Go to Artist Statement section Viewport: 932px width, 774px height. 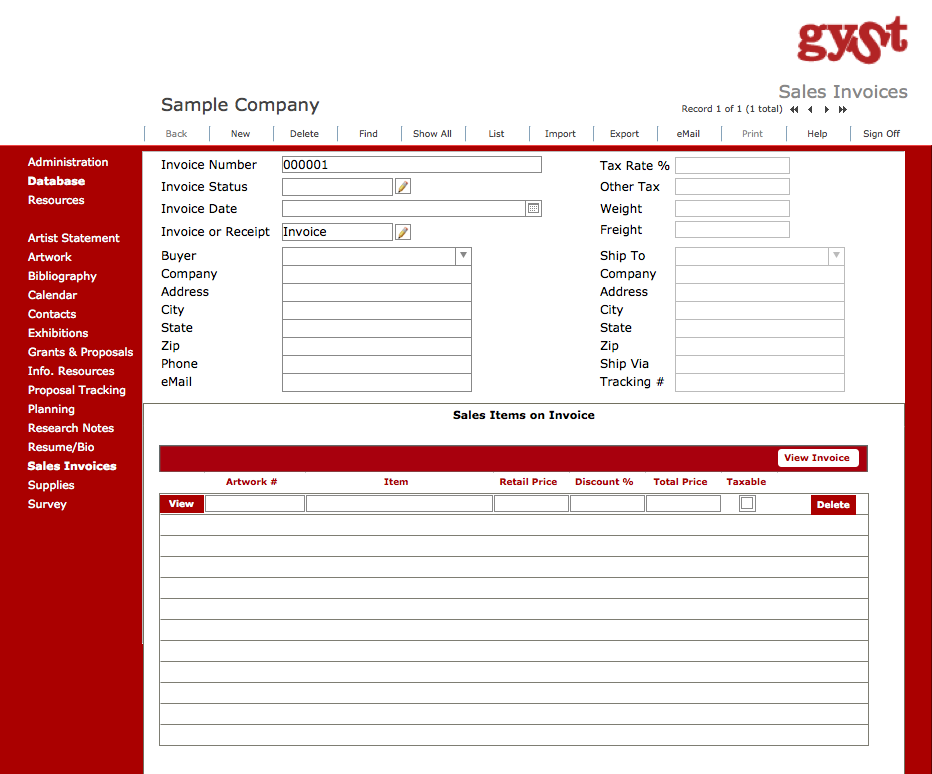(74, 238)
